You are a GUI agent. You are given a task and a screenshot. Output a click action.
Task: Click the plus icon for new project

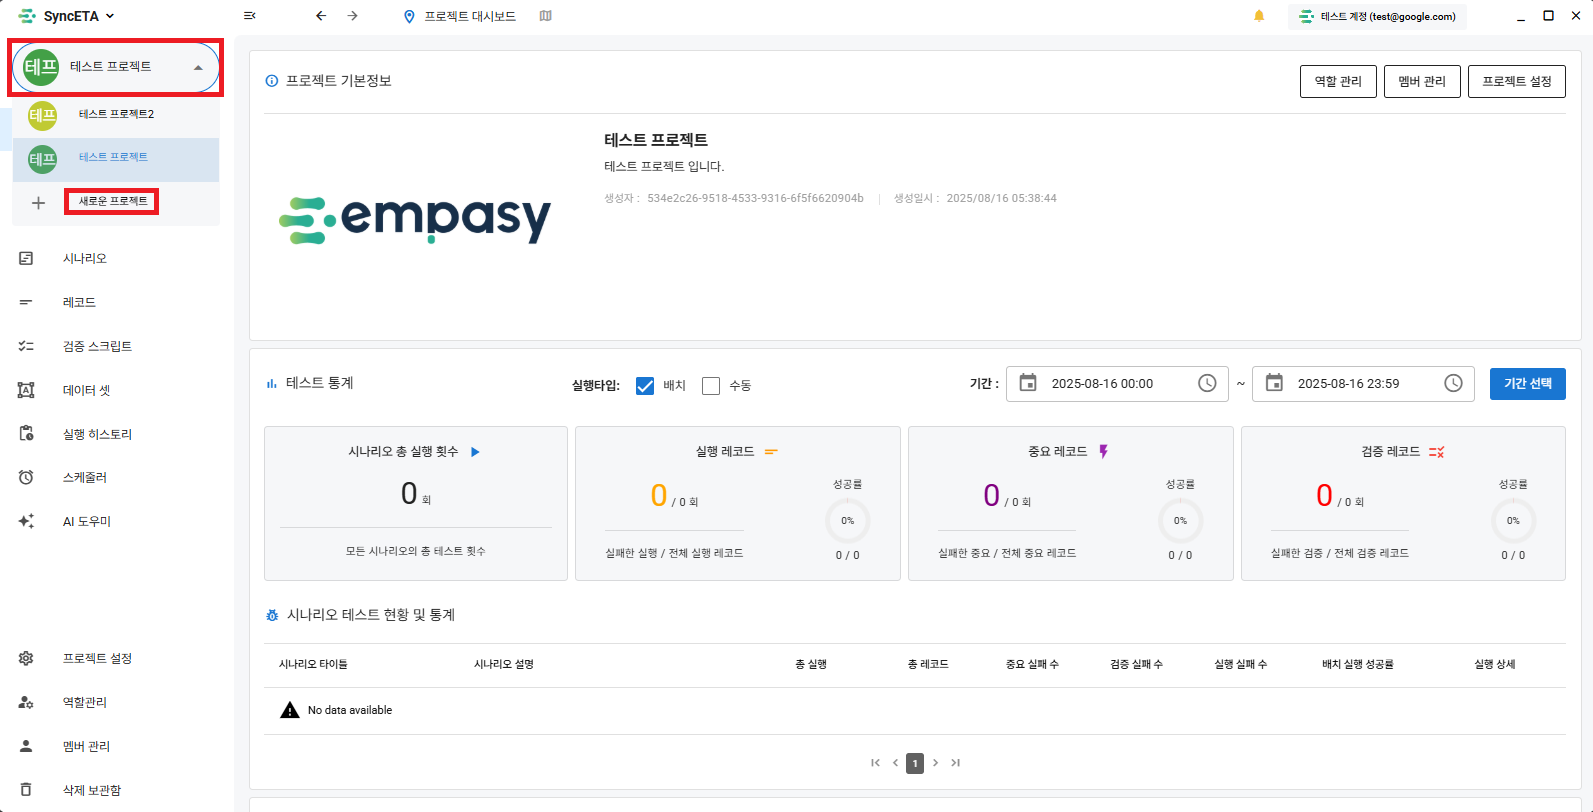[38, 203]
